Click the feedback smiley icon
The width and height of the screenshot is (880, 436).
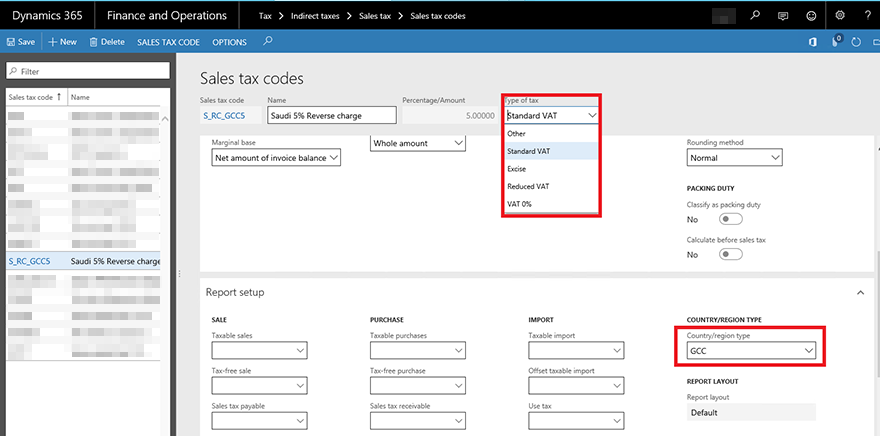(811, 16)
